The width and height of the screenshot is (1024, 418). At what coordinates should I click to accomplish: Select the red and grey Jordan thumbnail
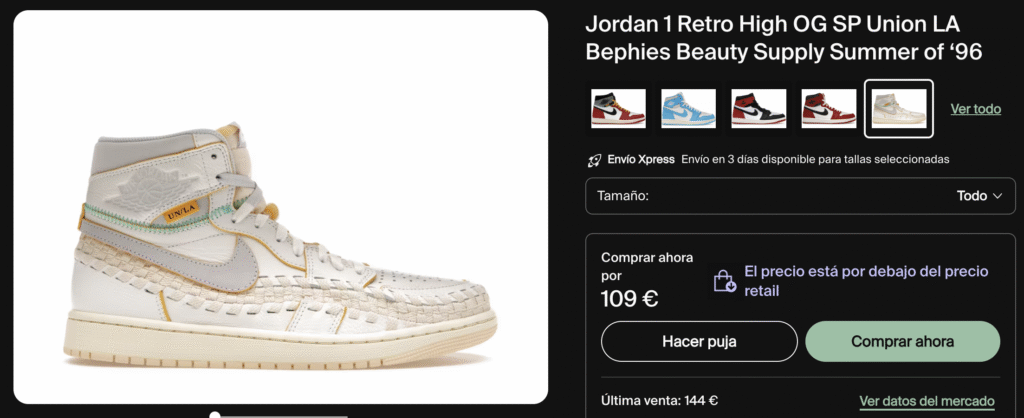coord(618,108)
